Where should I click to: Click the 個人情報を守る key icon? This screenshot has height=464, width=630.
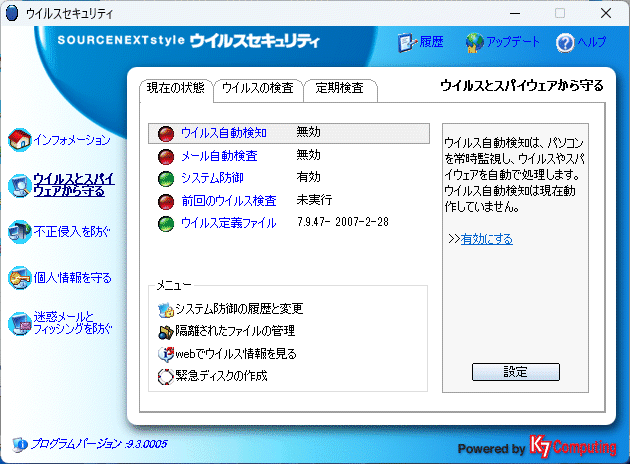coord(20,278)
